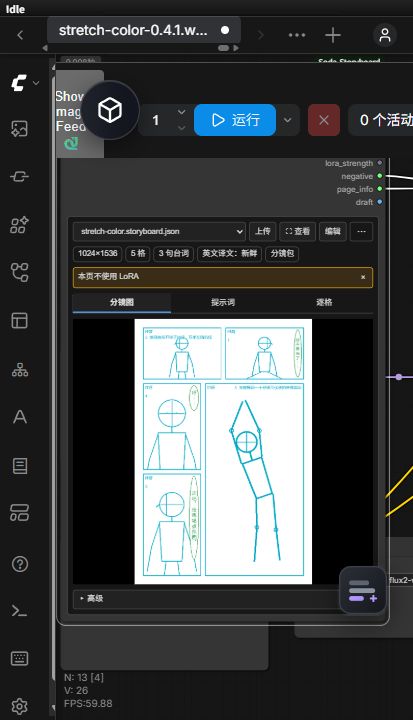Click the 3 句台词 chip
This screenshot has height=720, width=413.
click(174, 253)
